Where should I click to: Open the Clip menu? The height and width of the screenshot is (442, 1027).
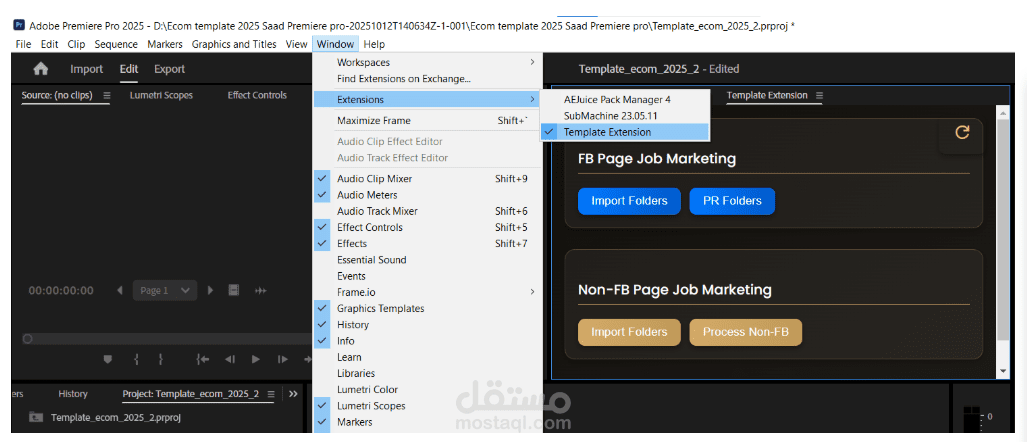(76, 45)
